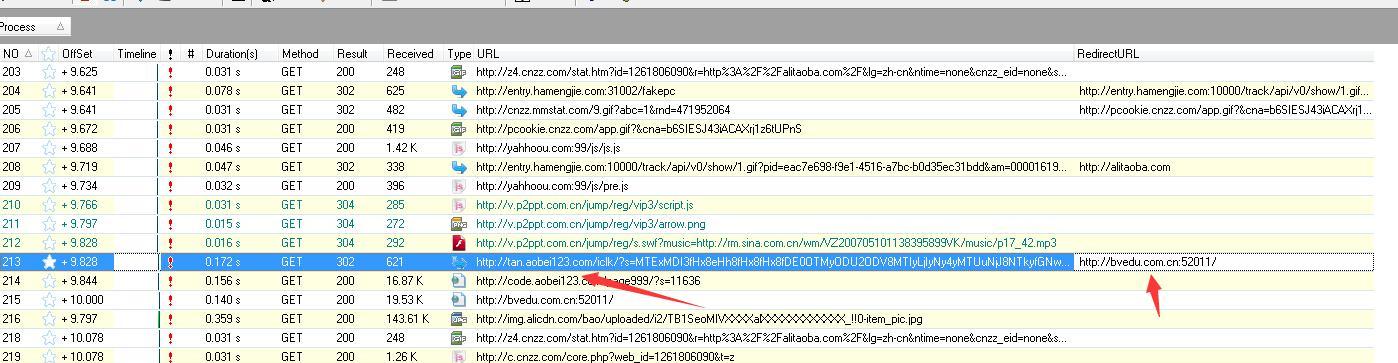Toggle bookmark star on row 215
This screenshot has width=1398, height=363.
[x=49, y=300]
